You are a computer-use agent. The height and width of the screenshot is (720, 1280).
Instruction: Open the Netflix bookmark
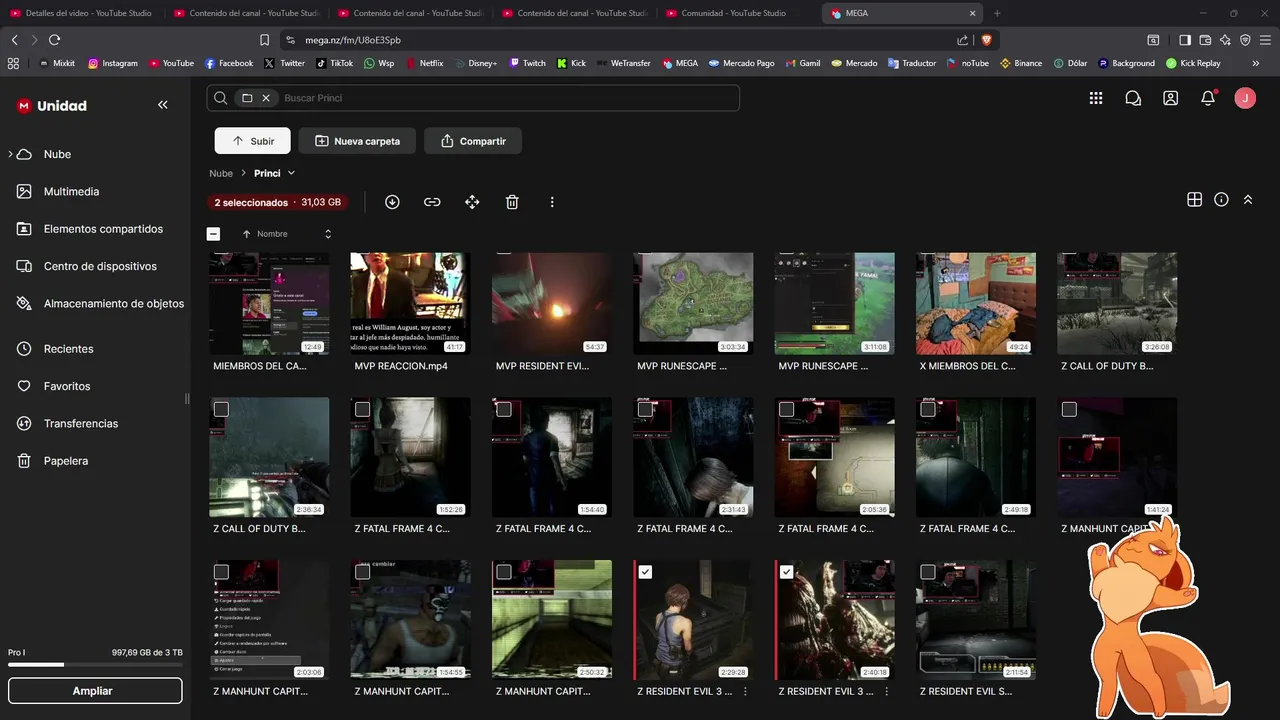[424, 63]
